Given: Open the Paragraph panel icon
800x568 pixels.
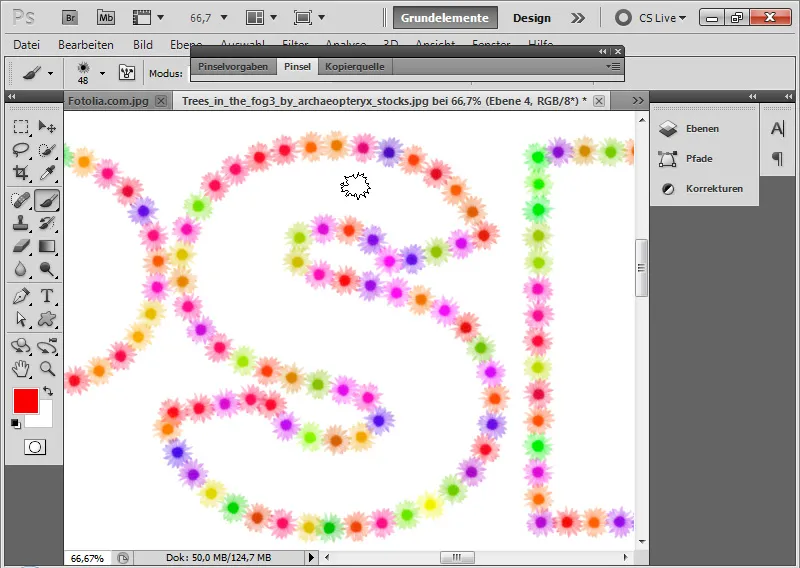Looking at the screenshot, I should pyautogui.click(x=777, y=159).
